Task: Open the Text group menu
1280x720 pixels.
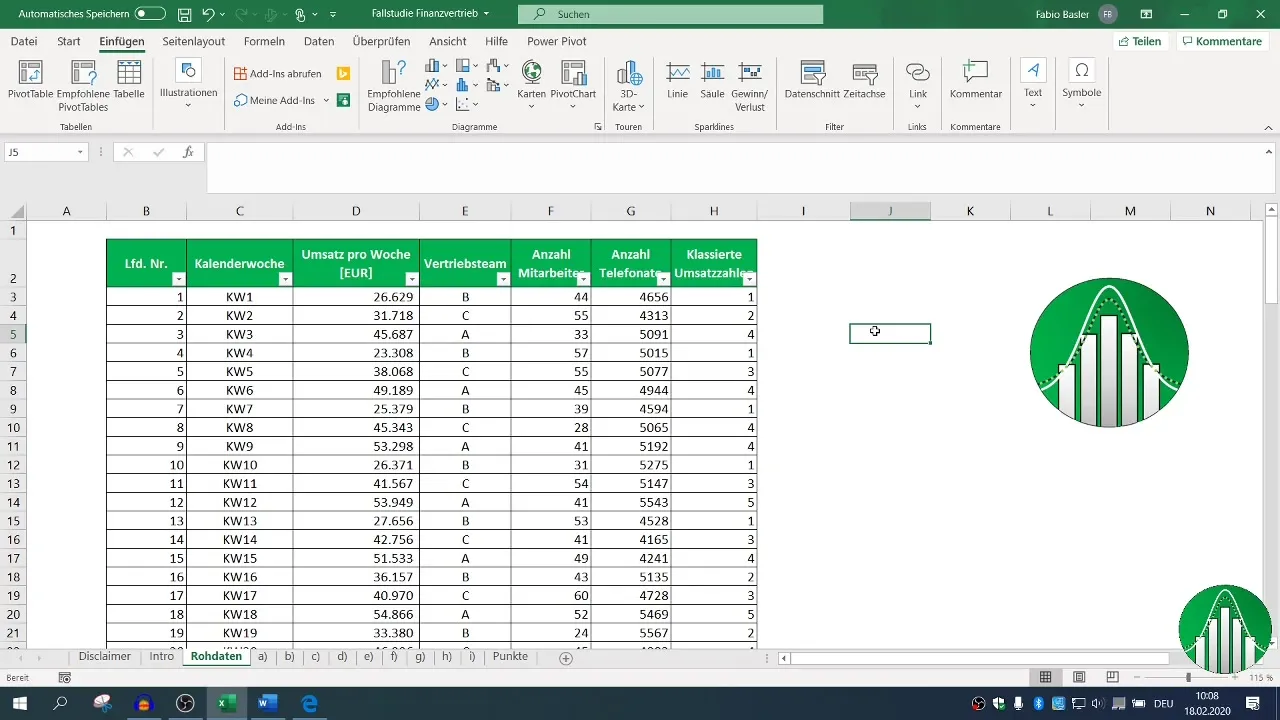Action: (1033, 84)
